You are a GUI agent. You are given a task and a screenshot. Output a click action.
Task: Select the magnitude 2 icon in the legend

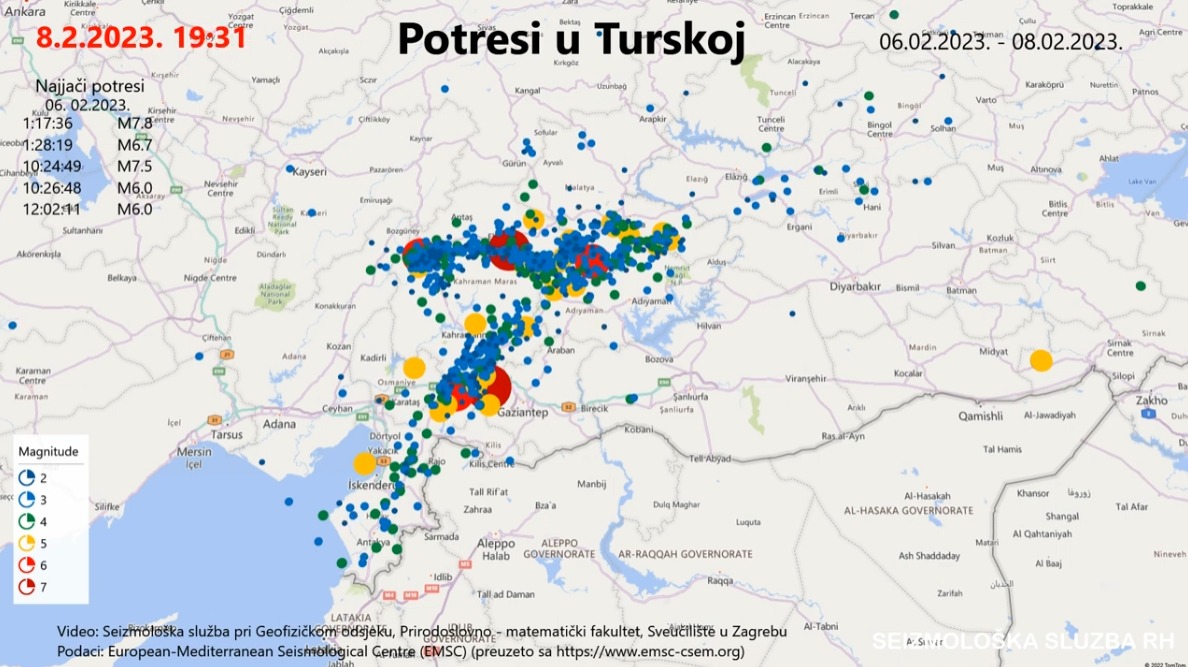pos(26,479)
